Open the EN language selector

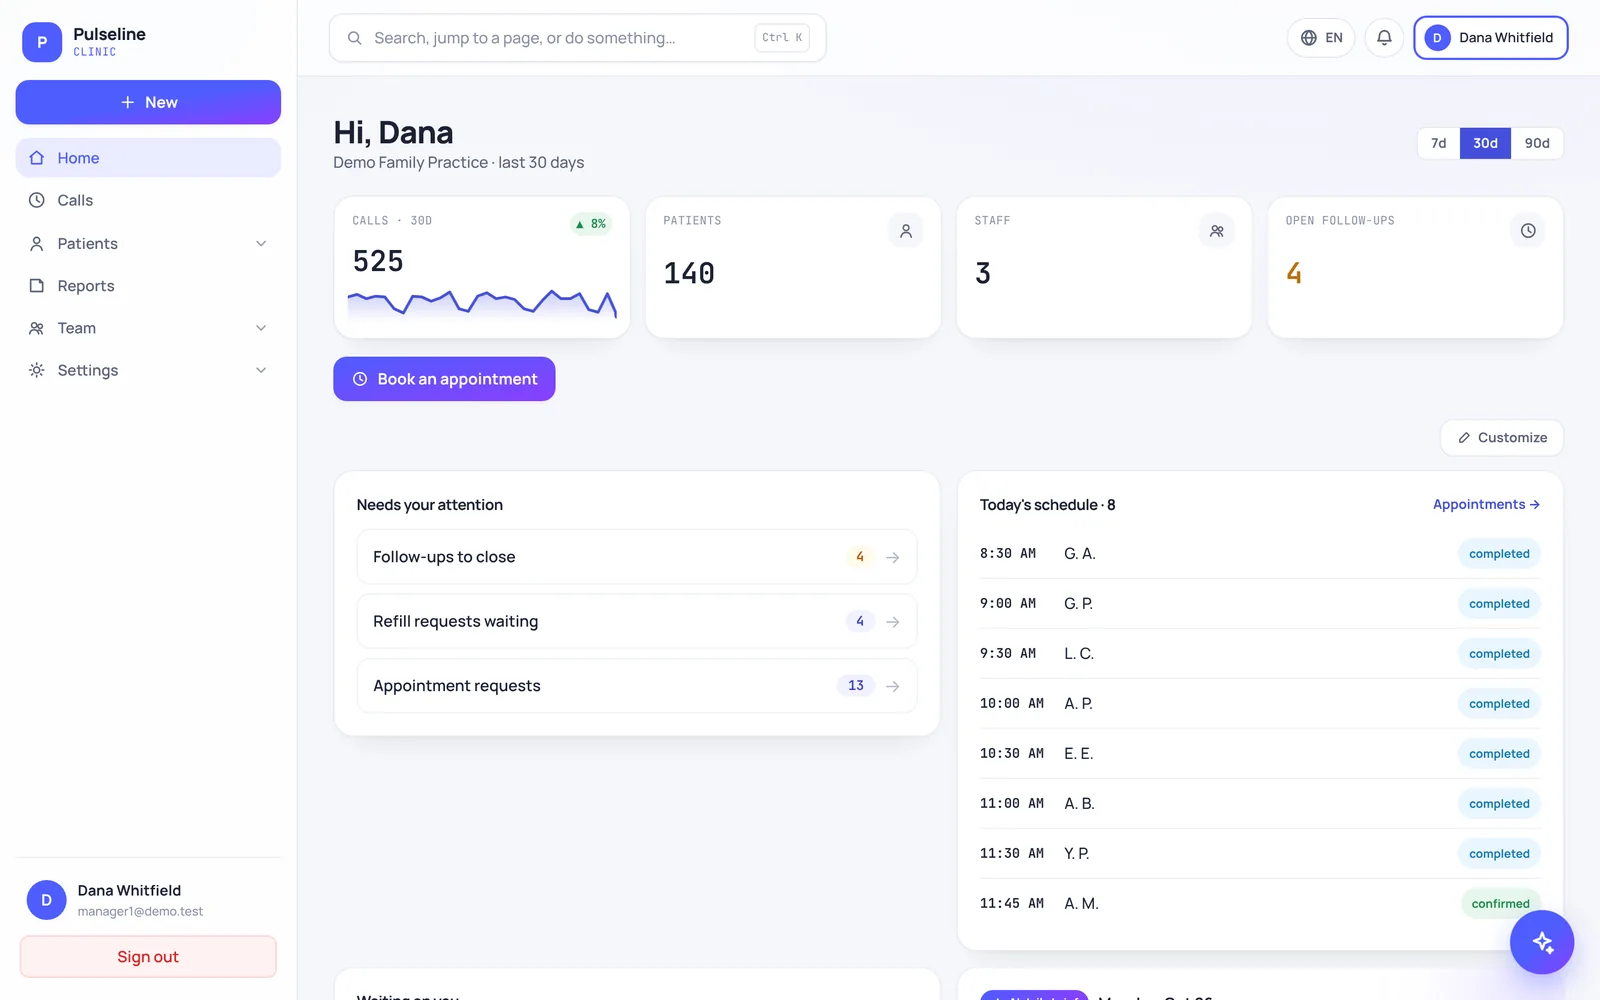coord(1320,38)
